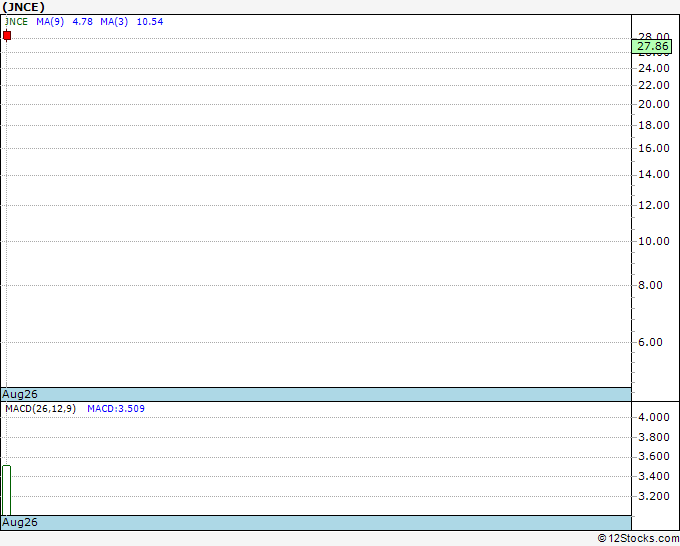Click the 6.00 price axis label

(650, 342)
